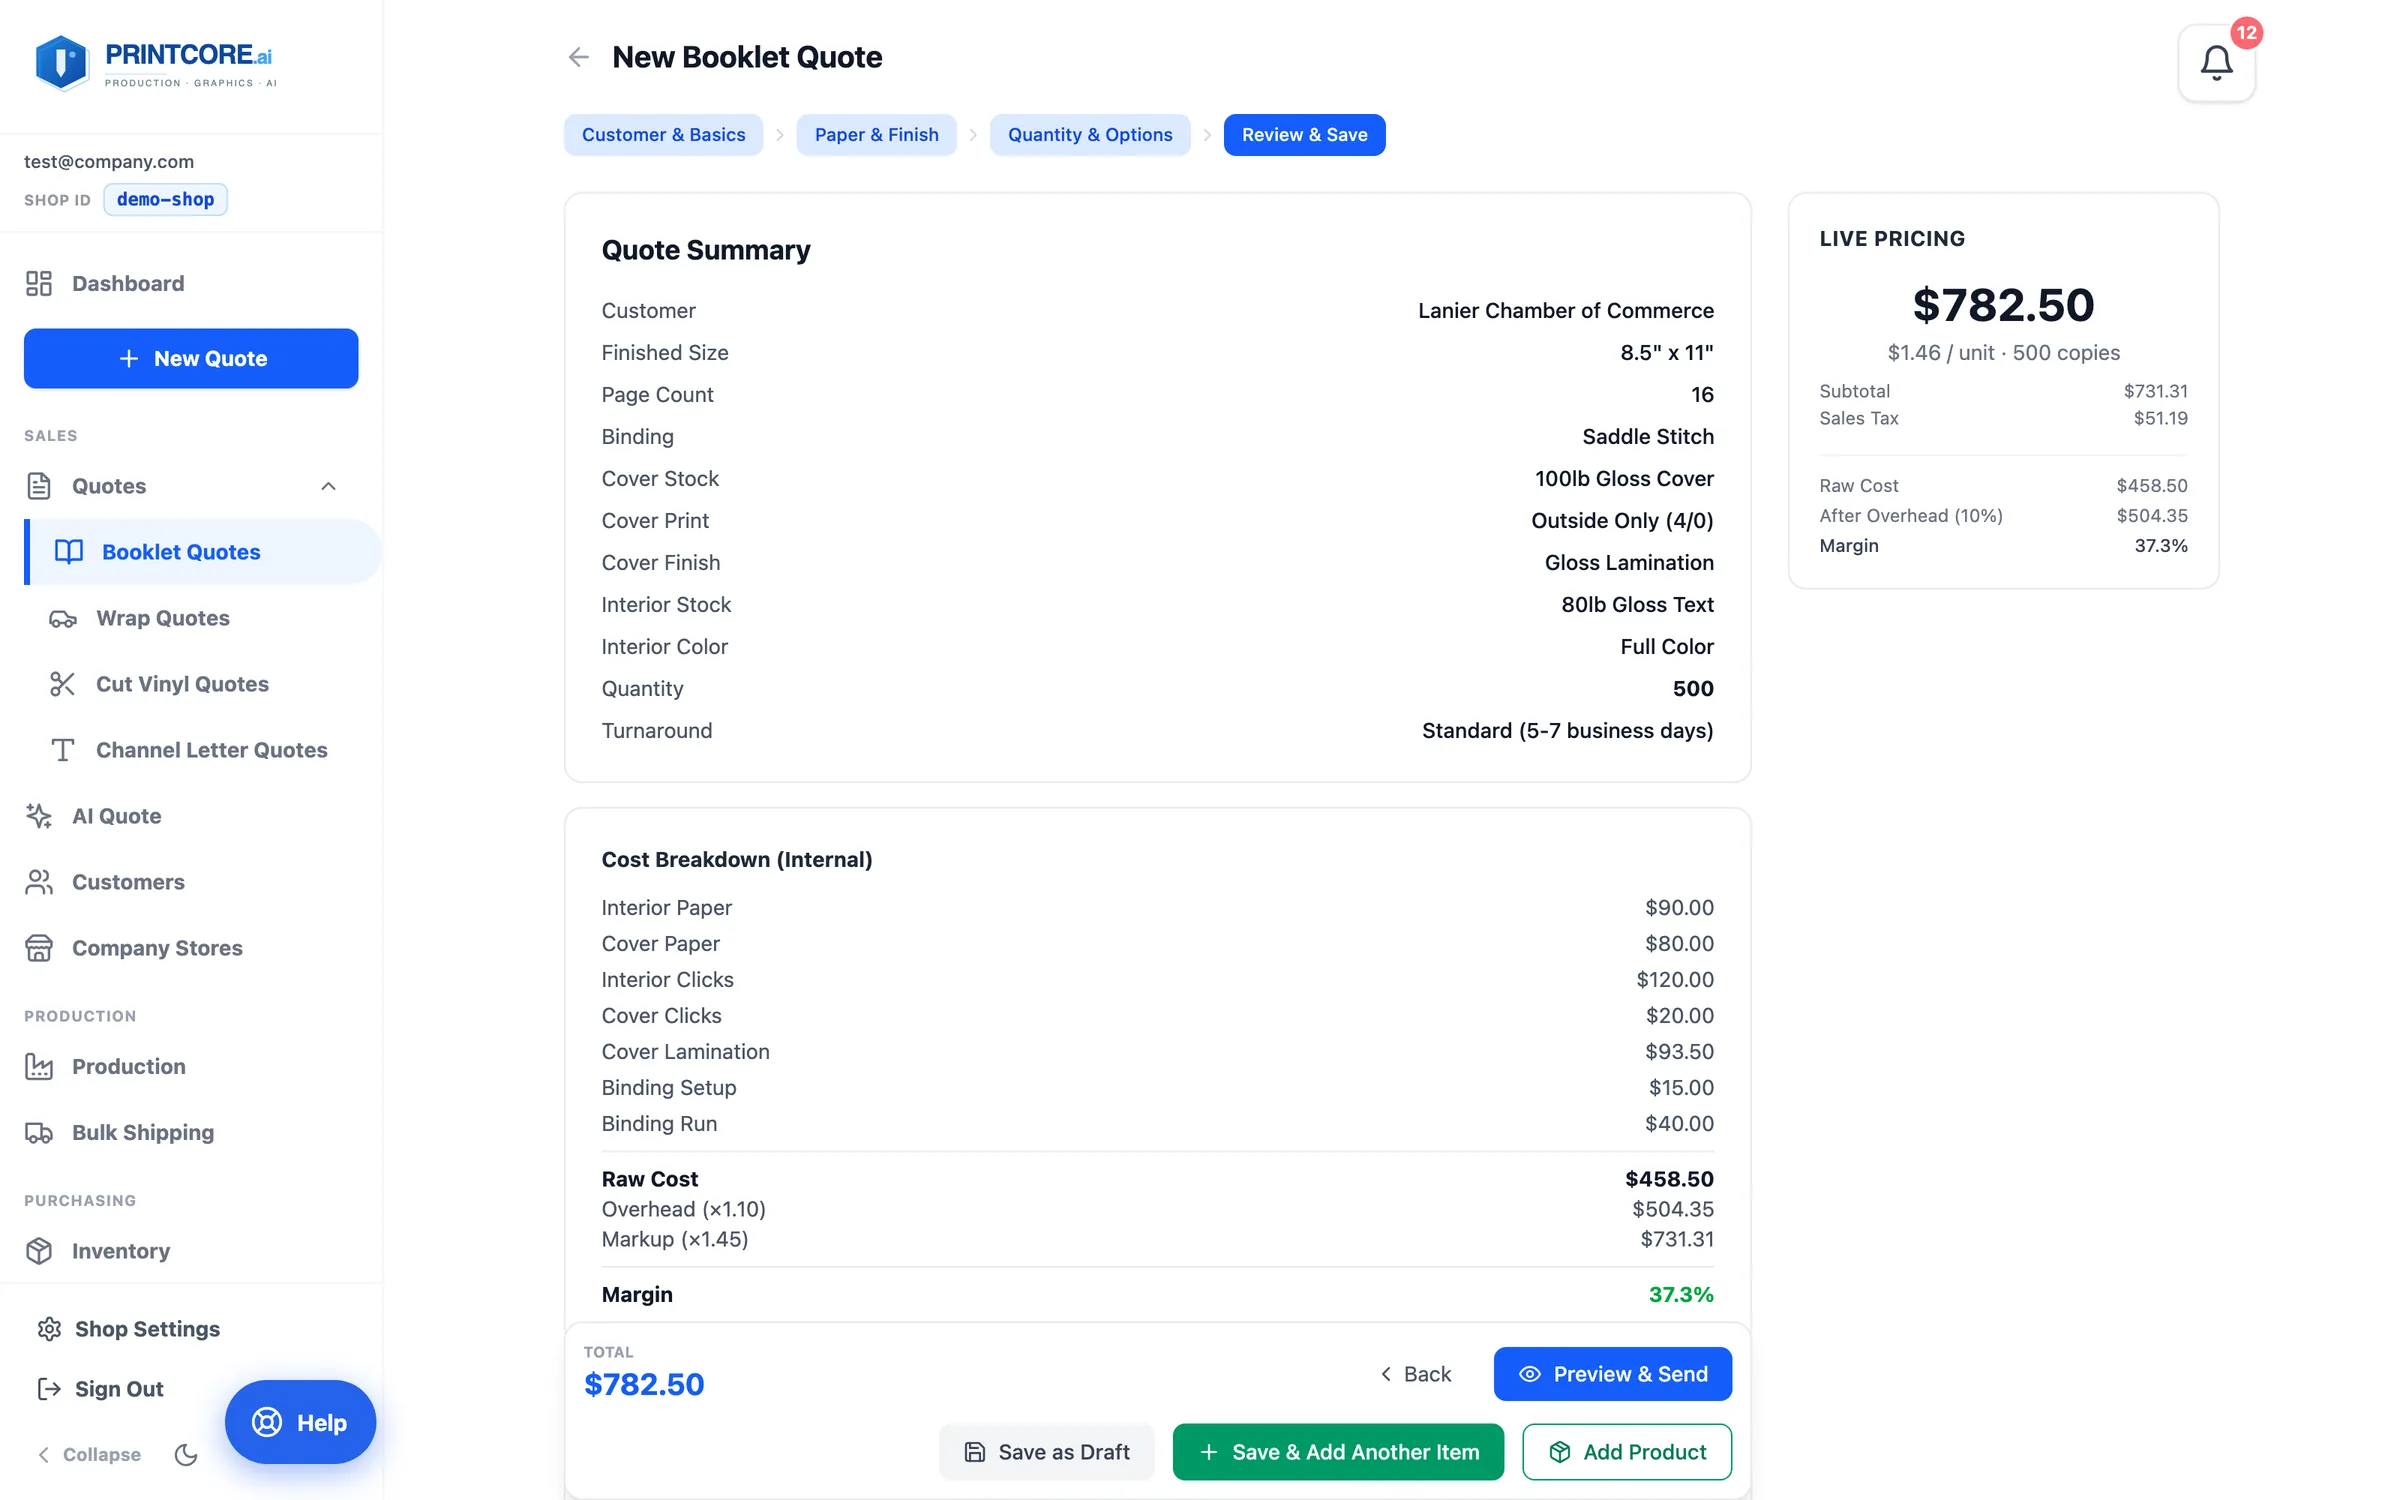
Task: Click the Lanier Chamber of Commerce customer value
Action: pyautogui.click(x=1565, y=311)
